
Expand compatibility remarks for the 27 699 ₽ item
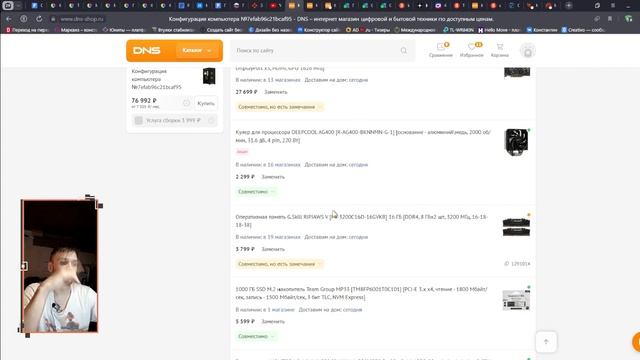point(279,107)
